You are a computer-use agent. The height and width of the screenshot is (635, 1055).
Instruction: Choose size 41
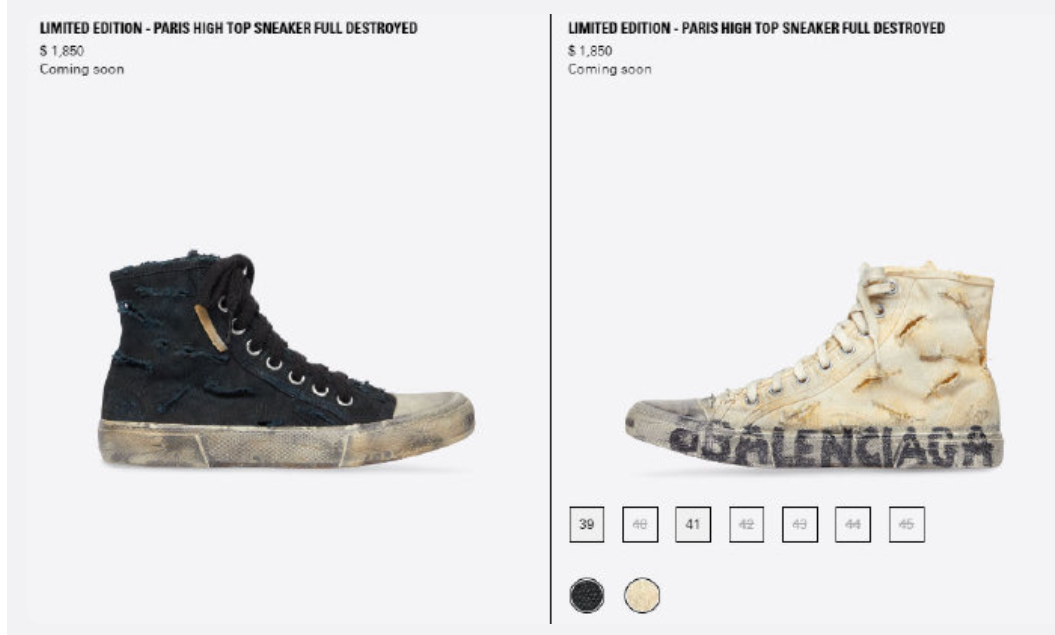pos(693,524)
